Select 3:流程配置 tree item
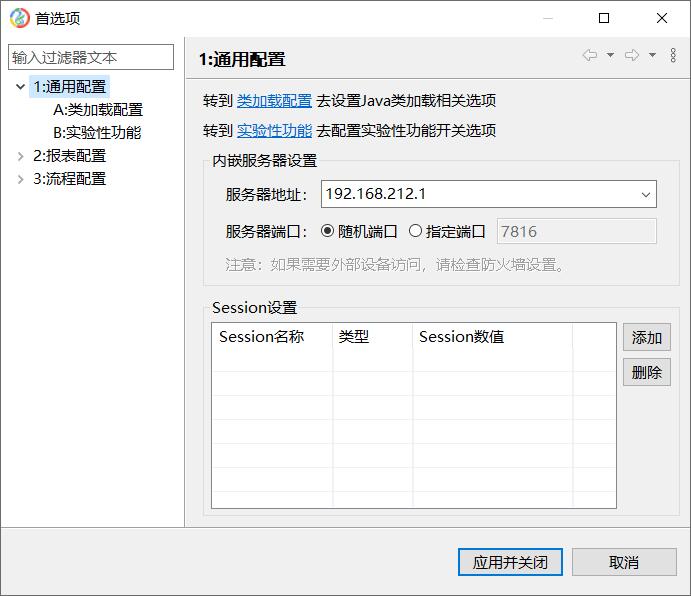This screenshot has width=691, height=596. click(70, 179)
